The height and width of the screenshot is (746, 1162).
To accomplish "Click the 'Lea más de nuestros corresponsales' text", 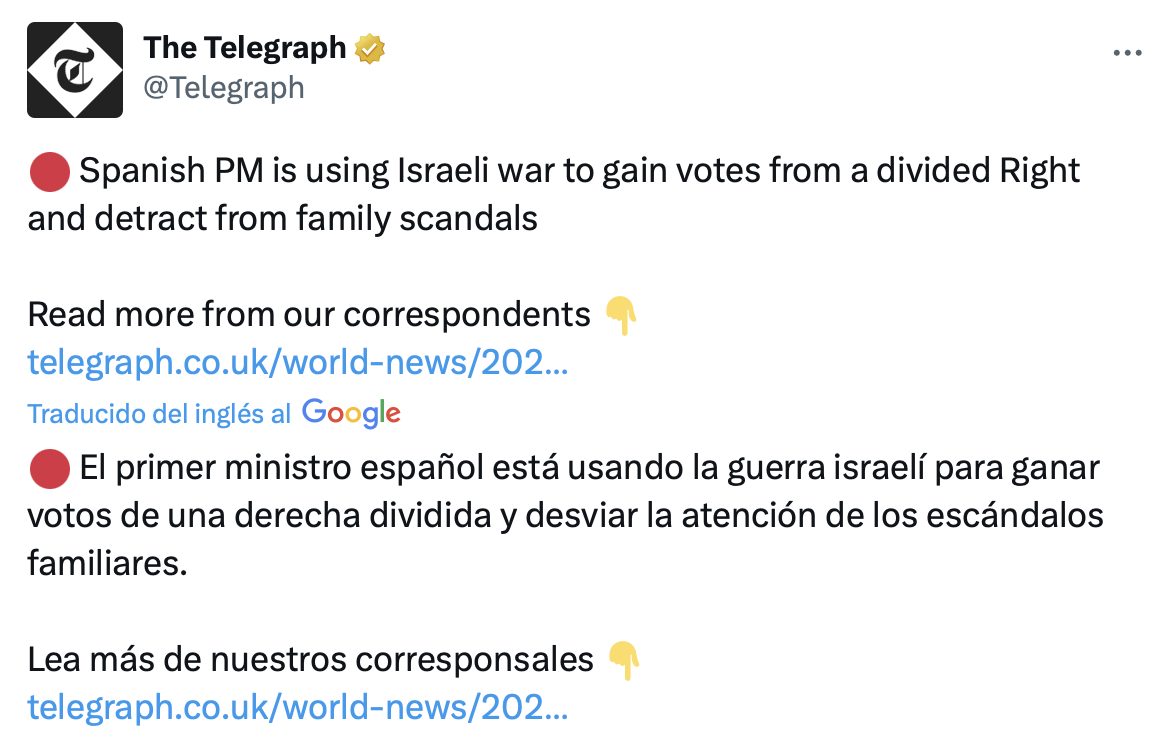I will coord(310,660).
